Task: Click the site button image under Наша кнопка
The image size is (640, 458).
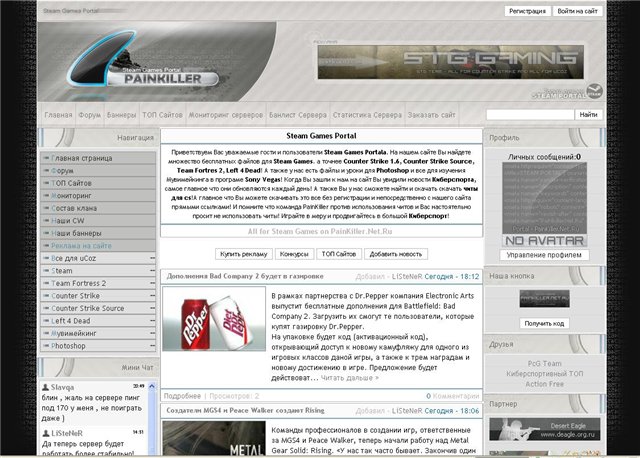Action: click(x=543, y=299)
